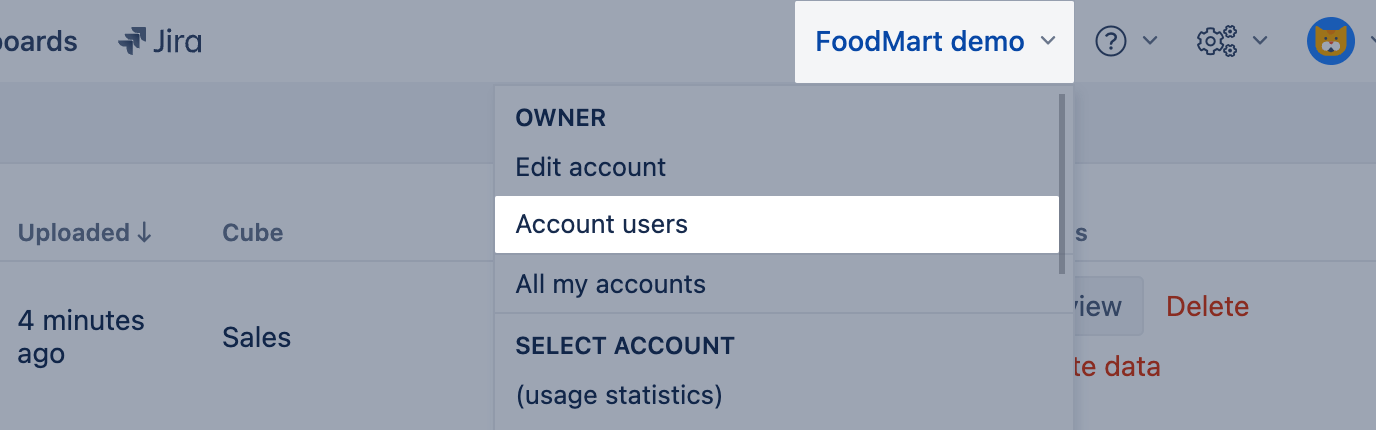The width and height of the screenshot is (1376, 430).
Task: Expand the chevron beside the help icon
Action: (1150, 41)
